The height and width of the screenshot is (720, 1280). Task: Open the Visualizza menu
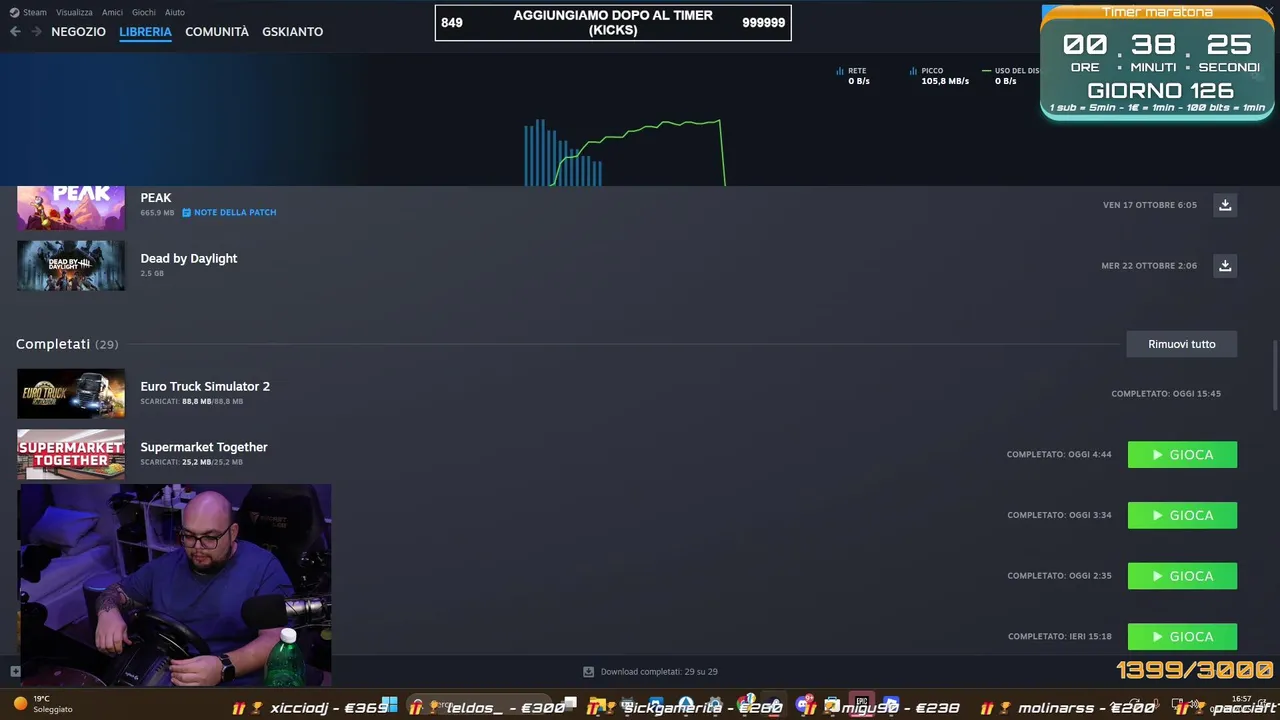(74, 12)
